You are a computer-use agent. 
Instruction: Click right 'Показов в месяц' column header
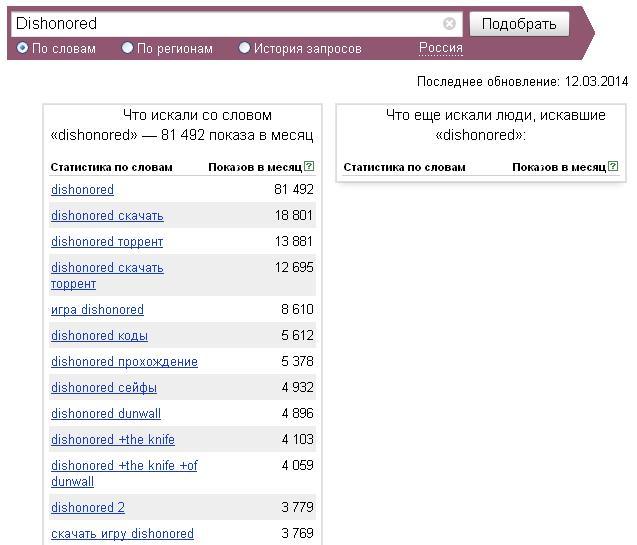coord(559,167)
